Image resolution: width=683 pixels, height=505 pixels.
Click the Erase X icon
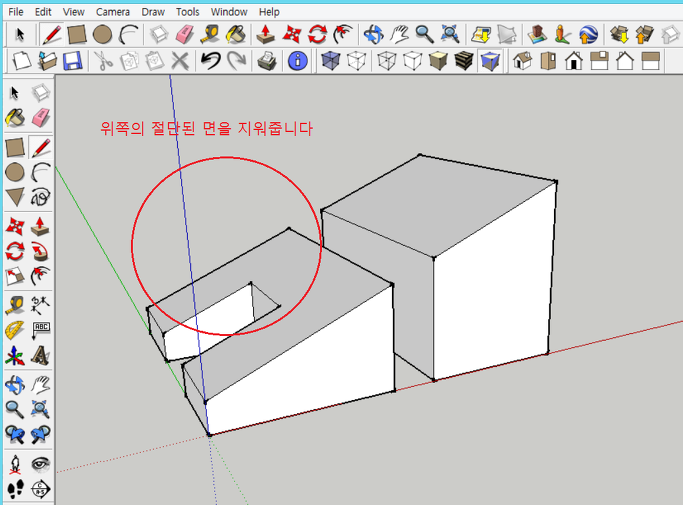click(x=179, y=61)
